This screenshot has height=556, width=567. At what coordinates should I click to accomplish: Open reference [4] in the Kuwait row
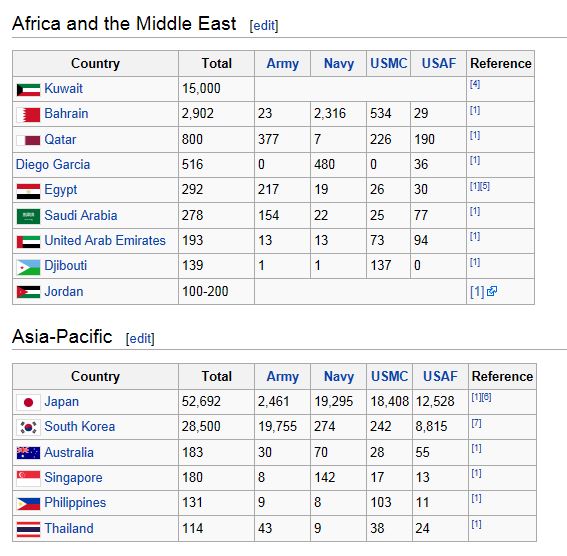coord(475,84)
